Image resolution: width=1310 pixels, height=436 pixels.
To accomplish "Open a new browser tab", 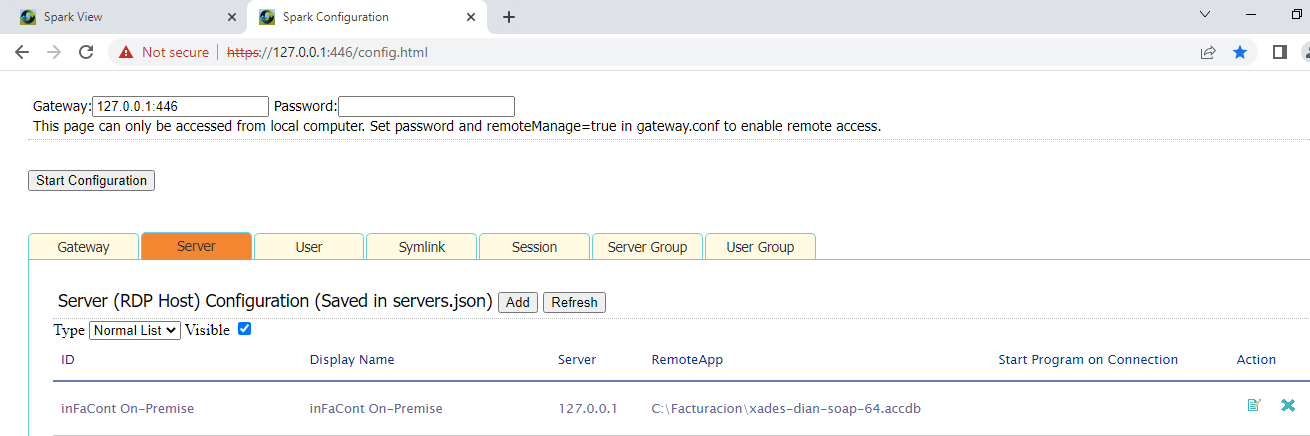I will click(509, 17).
